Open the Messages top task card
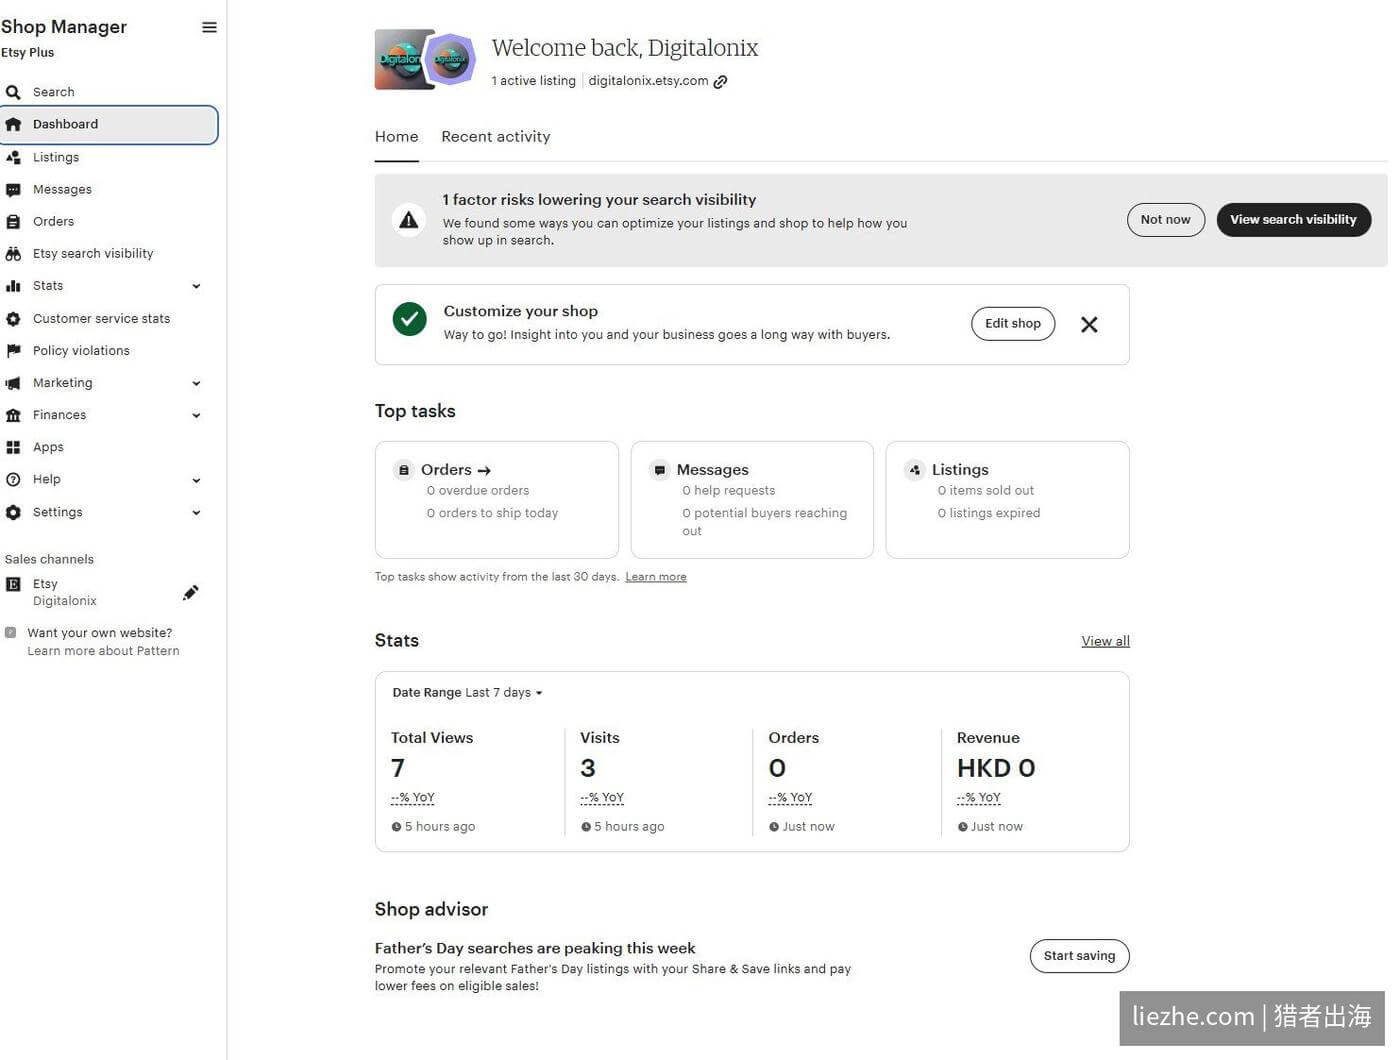1400x1060 pixels. (752, 500)
